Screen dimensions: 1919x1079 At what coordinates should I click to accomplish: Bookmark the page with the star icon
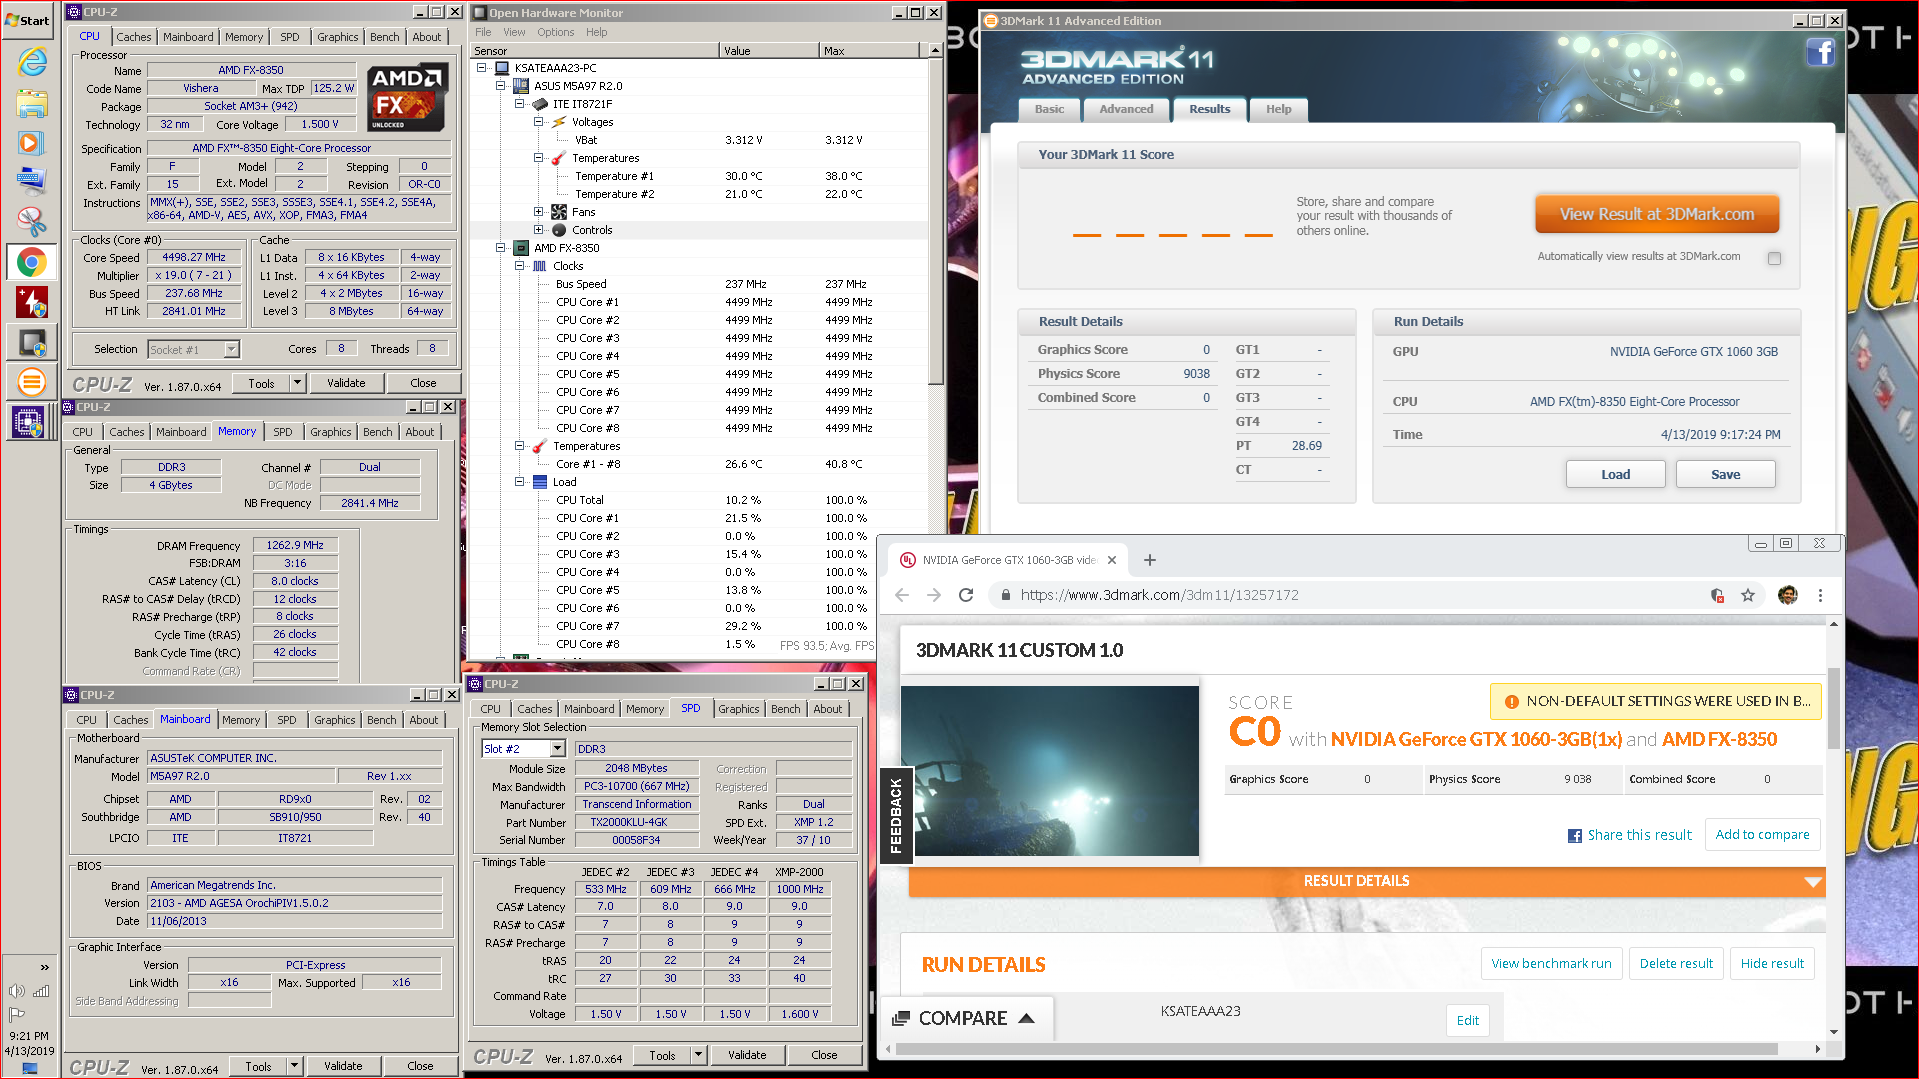click(1748, 595)
